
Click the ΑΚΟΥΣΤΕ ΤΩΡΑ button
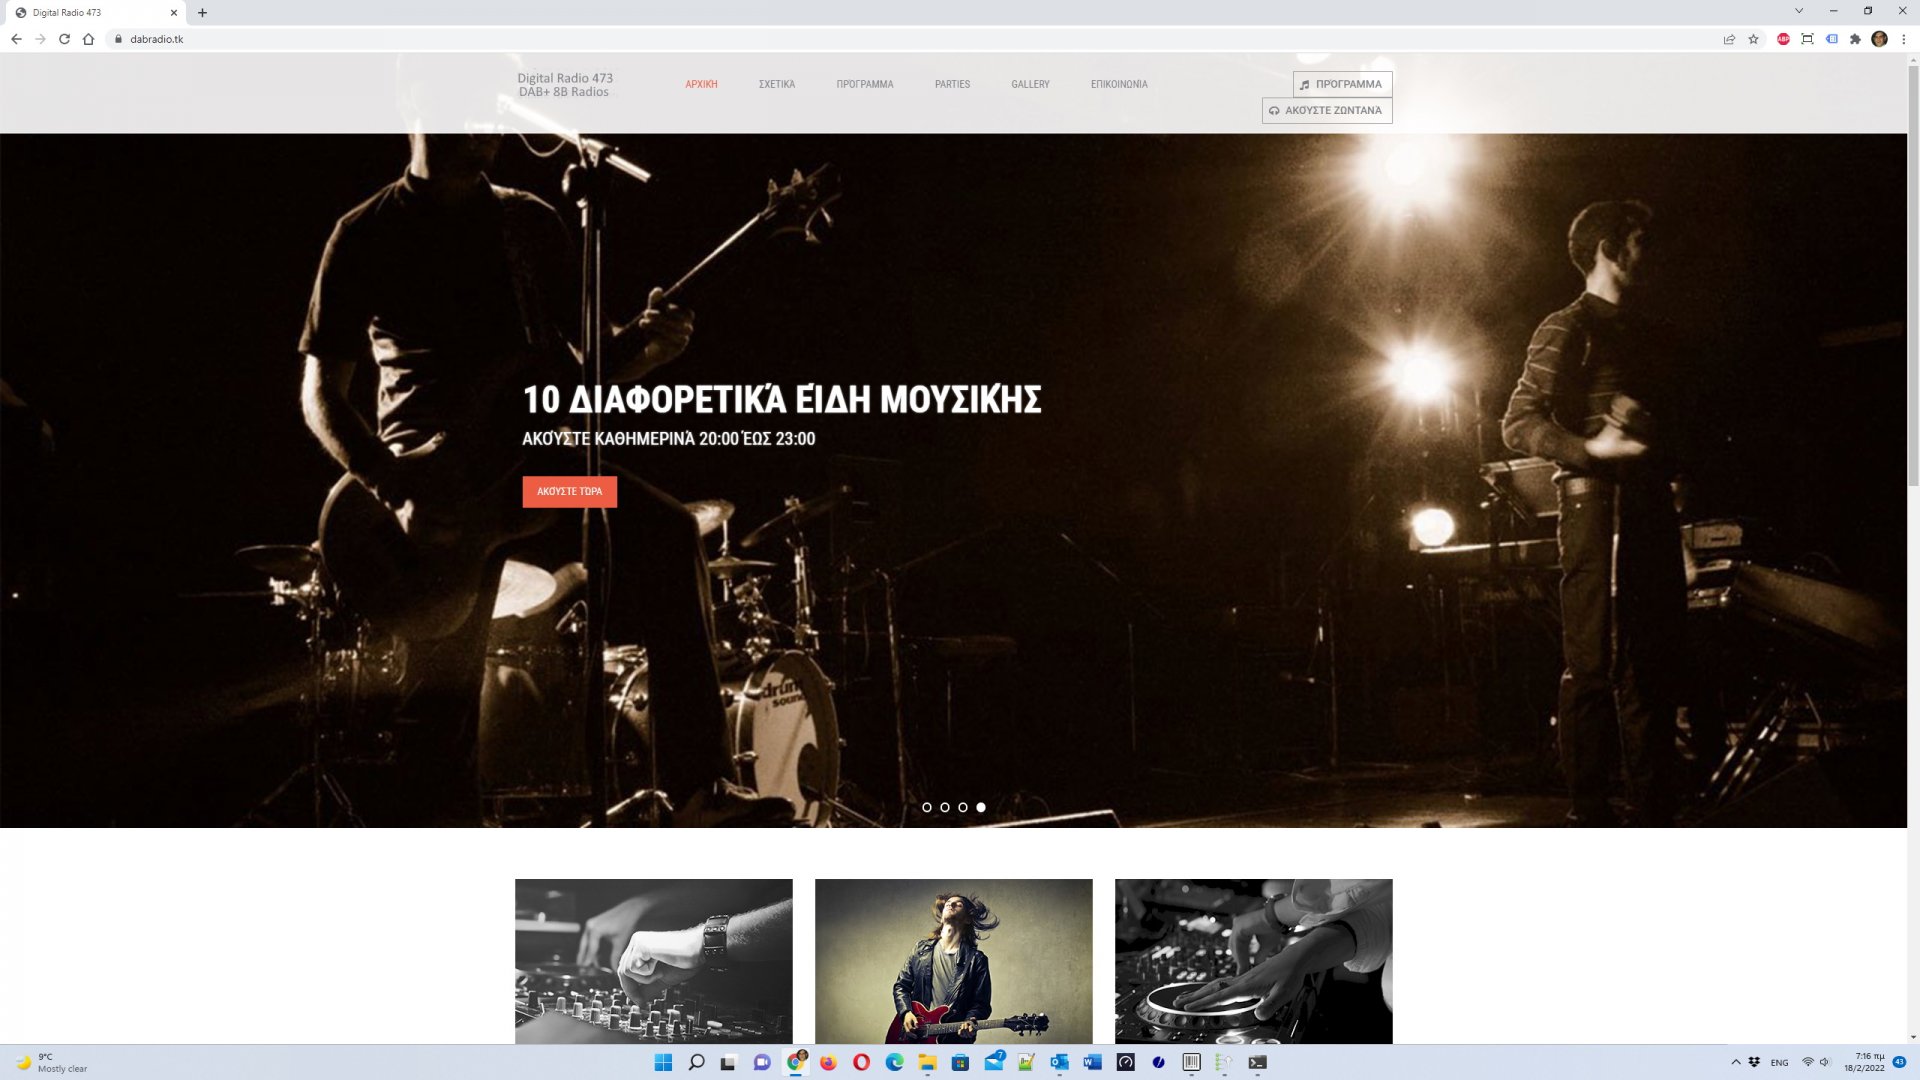click(569, 491)
